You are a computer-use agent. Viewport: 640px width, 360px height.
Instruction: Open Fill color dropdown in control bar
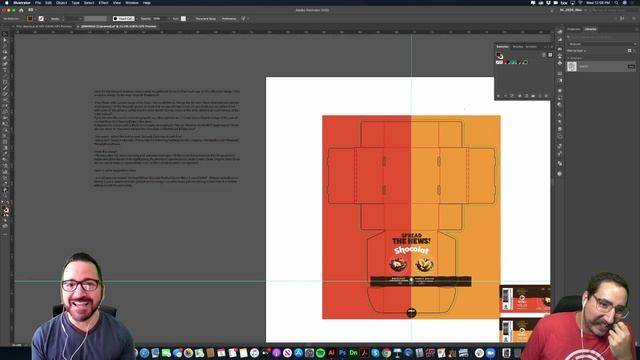(x=35, y=19)
